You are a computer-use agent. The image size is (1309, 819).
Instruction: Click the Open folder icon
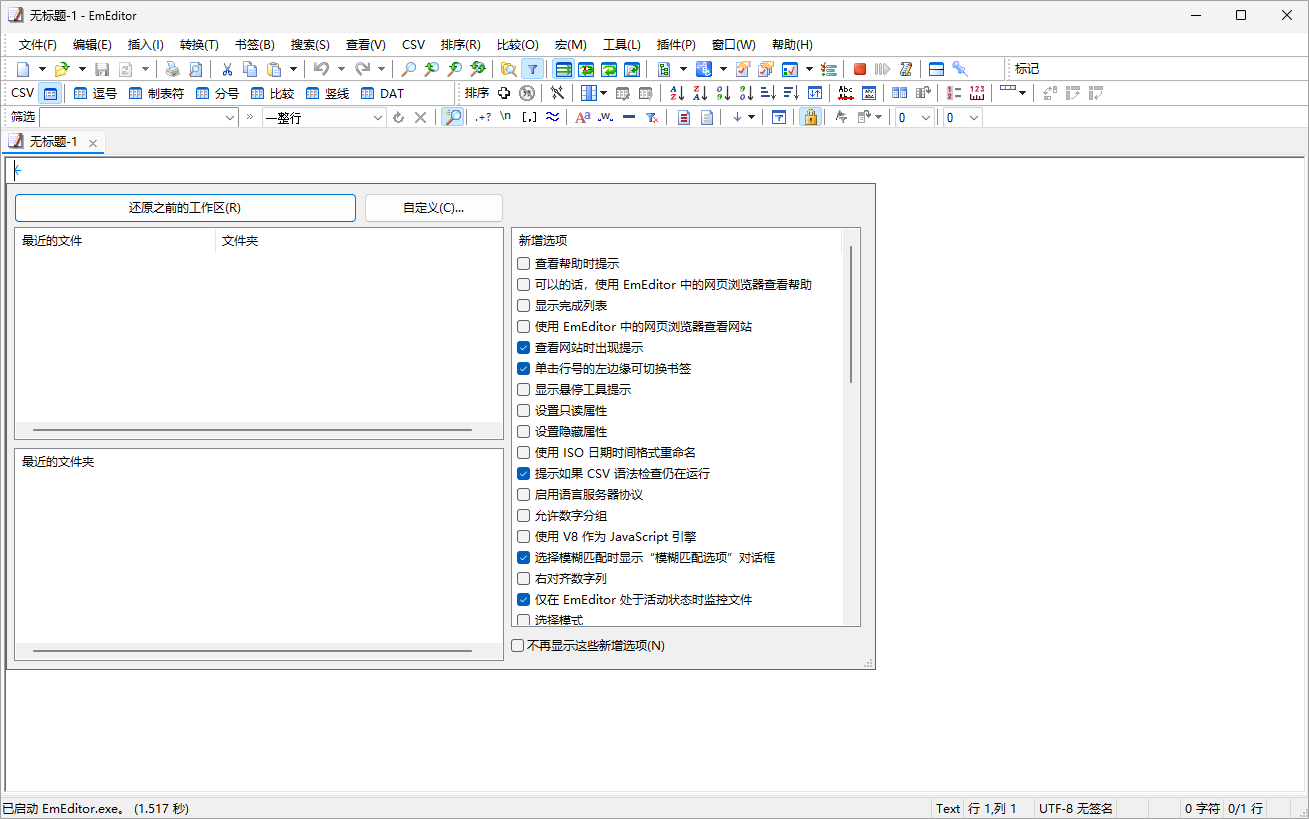point(62,69)
